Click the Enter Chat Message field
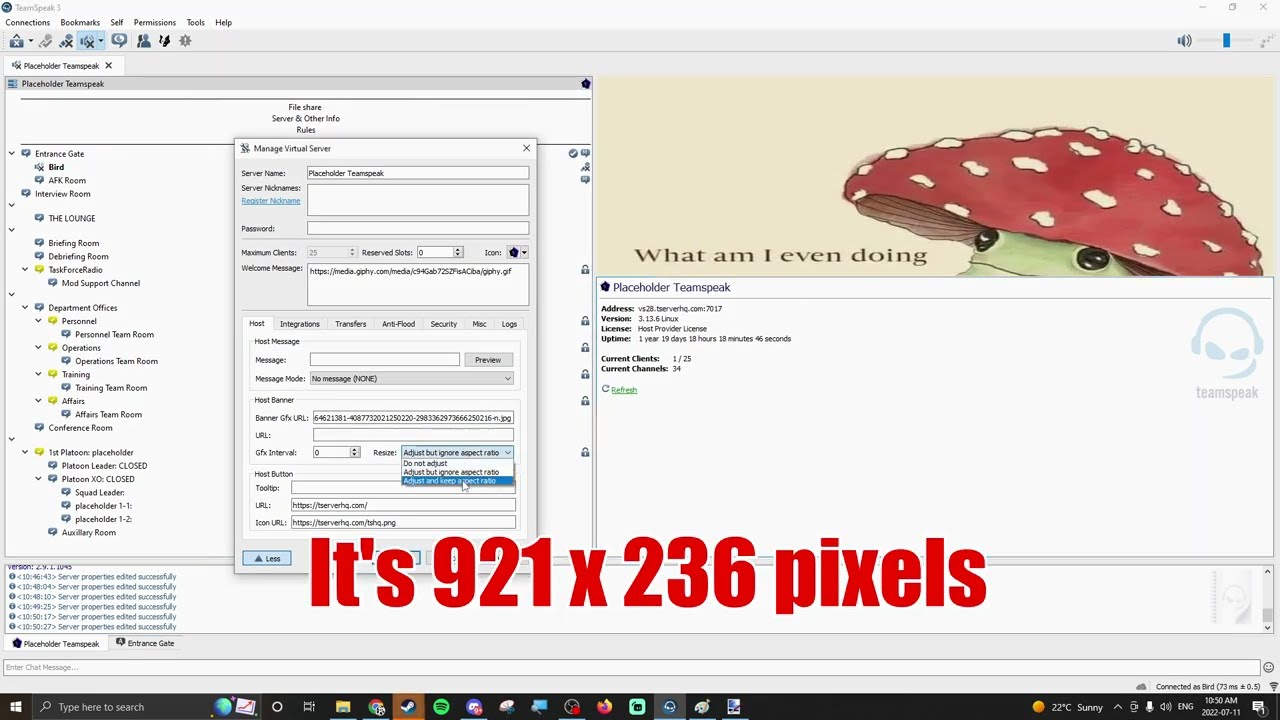1280x720 pixels. pyautogui.click(x=630, y=668)
